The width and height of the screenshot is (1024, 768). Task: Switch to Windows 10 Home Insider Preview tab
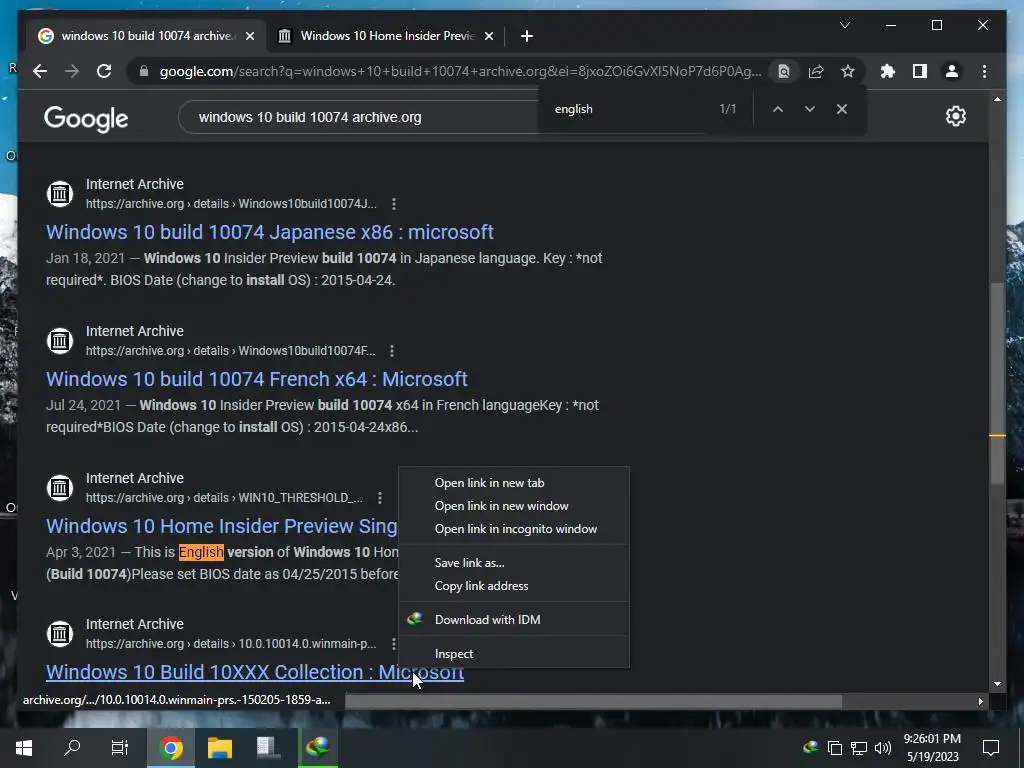point(385,36)
